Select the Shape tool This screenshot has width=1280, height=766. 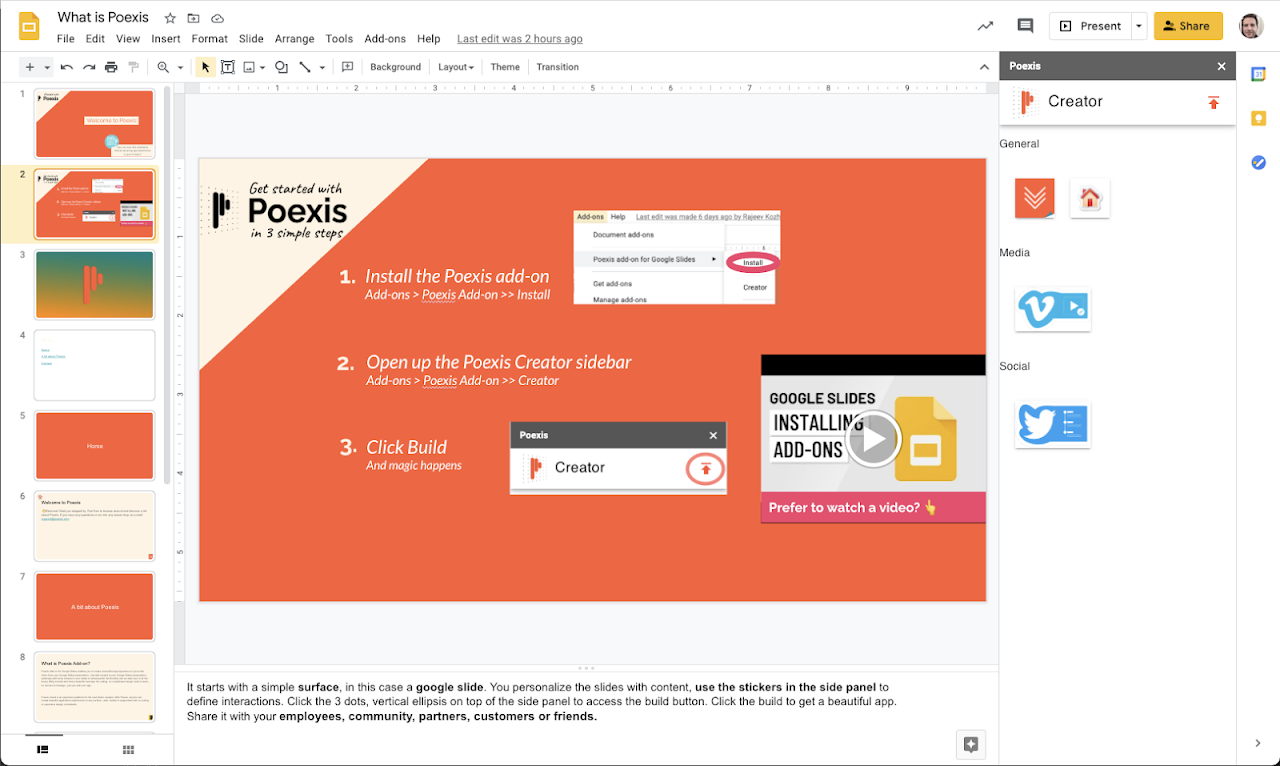282,67
